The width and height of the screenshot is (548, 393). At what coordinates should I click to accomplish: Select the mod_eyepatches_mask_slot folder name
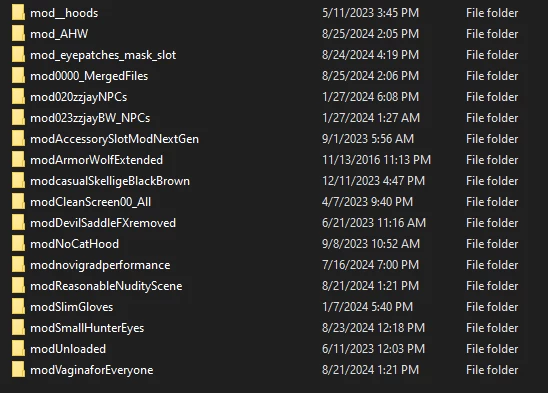coord(103,55)
